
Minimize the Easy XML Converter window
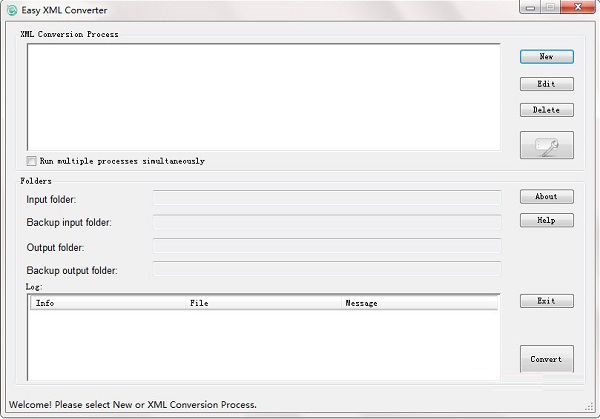tap(530, 7)
